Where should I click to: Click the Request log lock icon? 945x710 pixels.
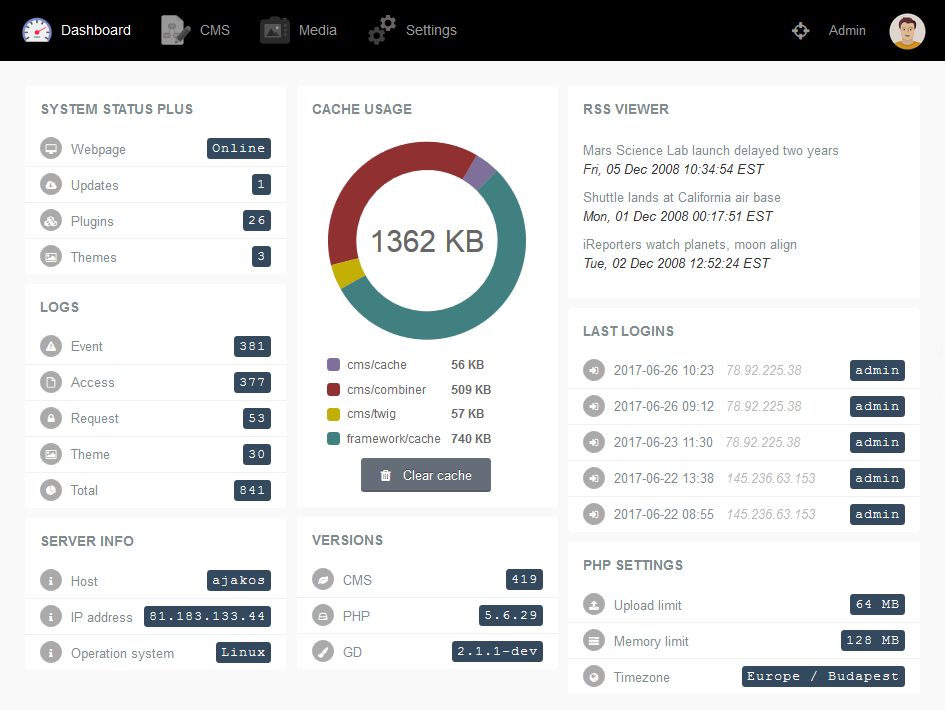[x=51, y=418]
